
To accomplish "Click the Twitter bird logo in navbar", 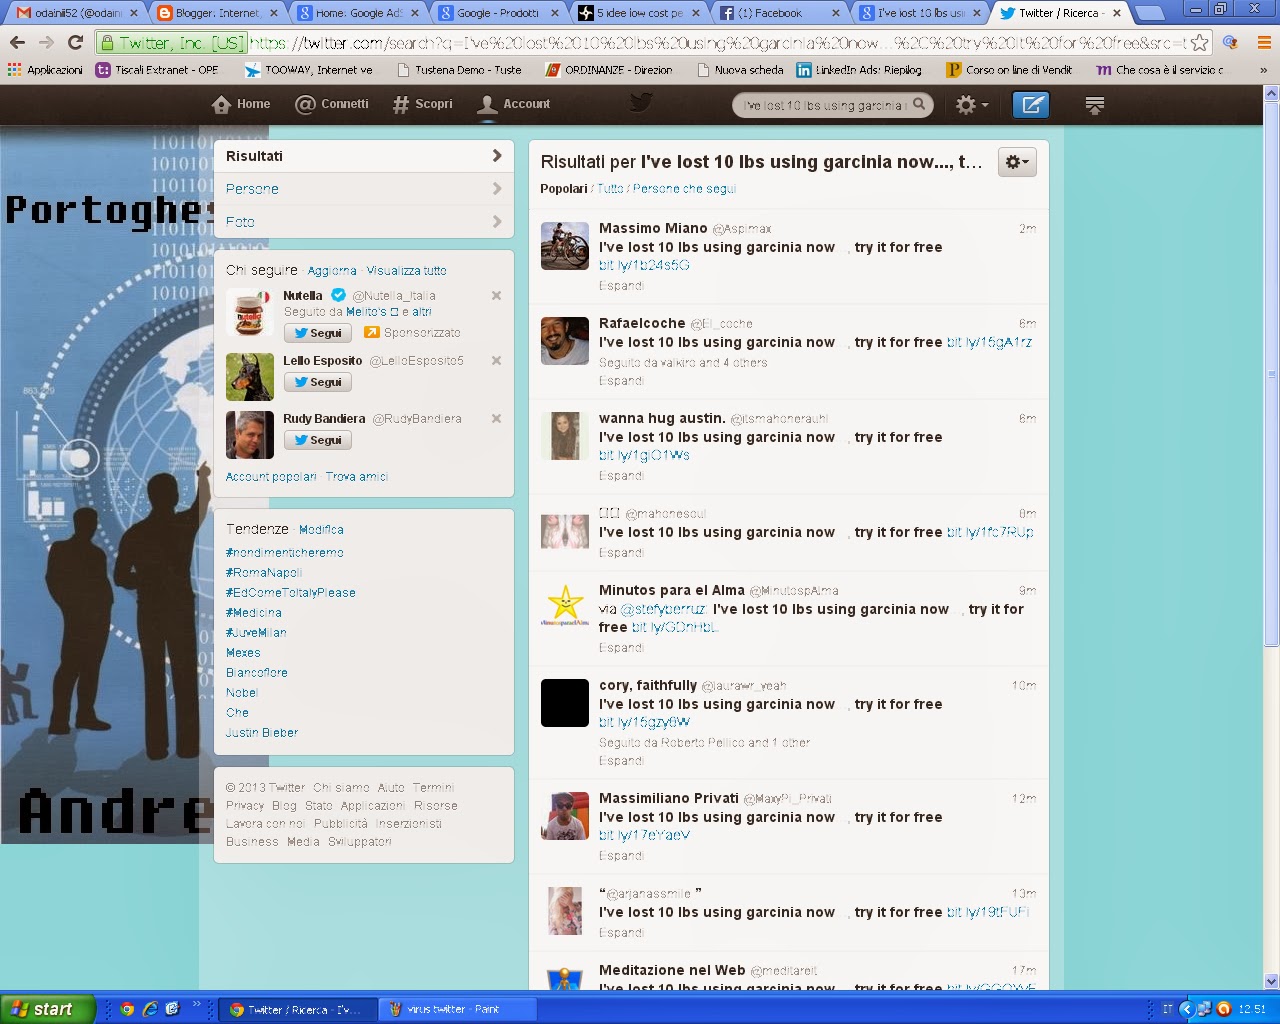I will [641, 103].
